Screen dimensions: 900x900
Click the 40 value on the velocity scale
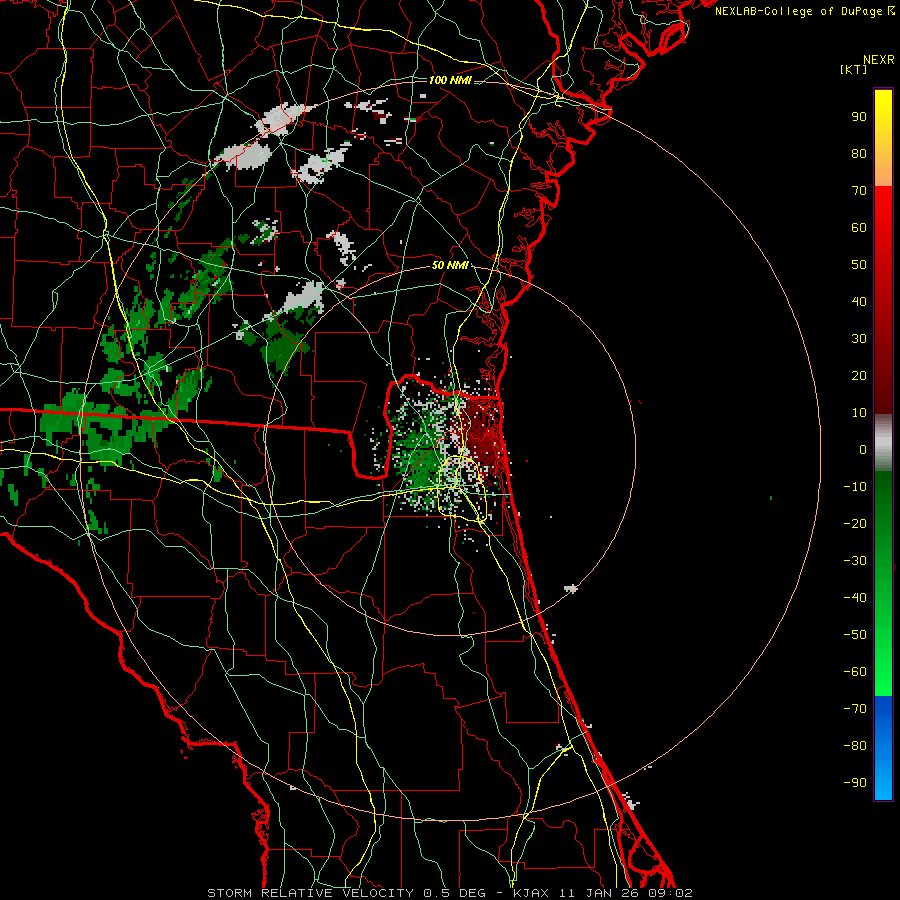(859, 302)
